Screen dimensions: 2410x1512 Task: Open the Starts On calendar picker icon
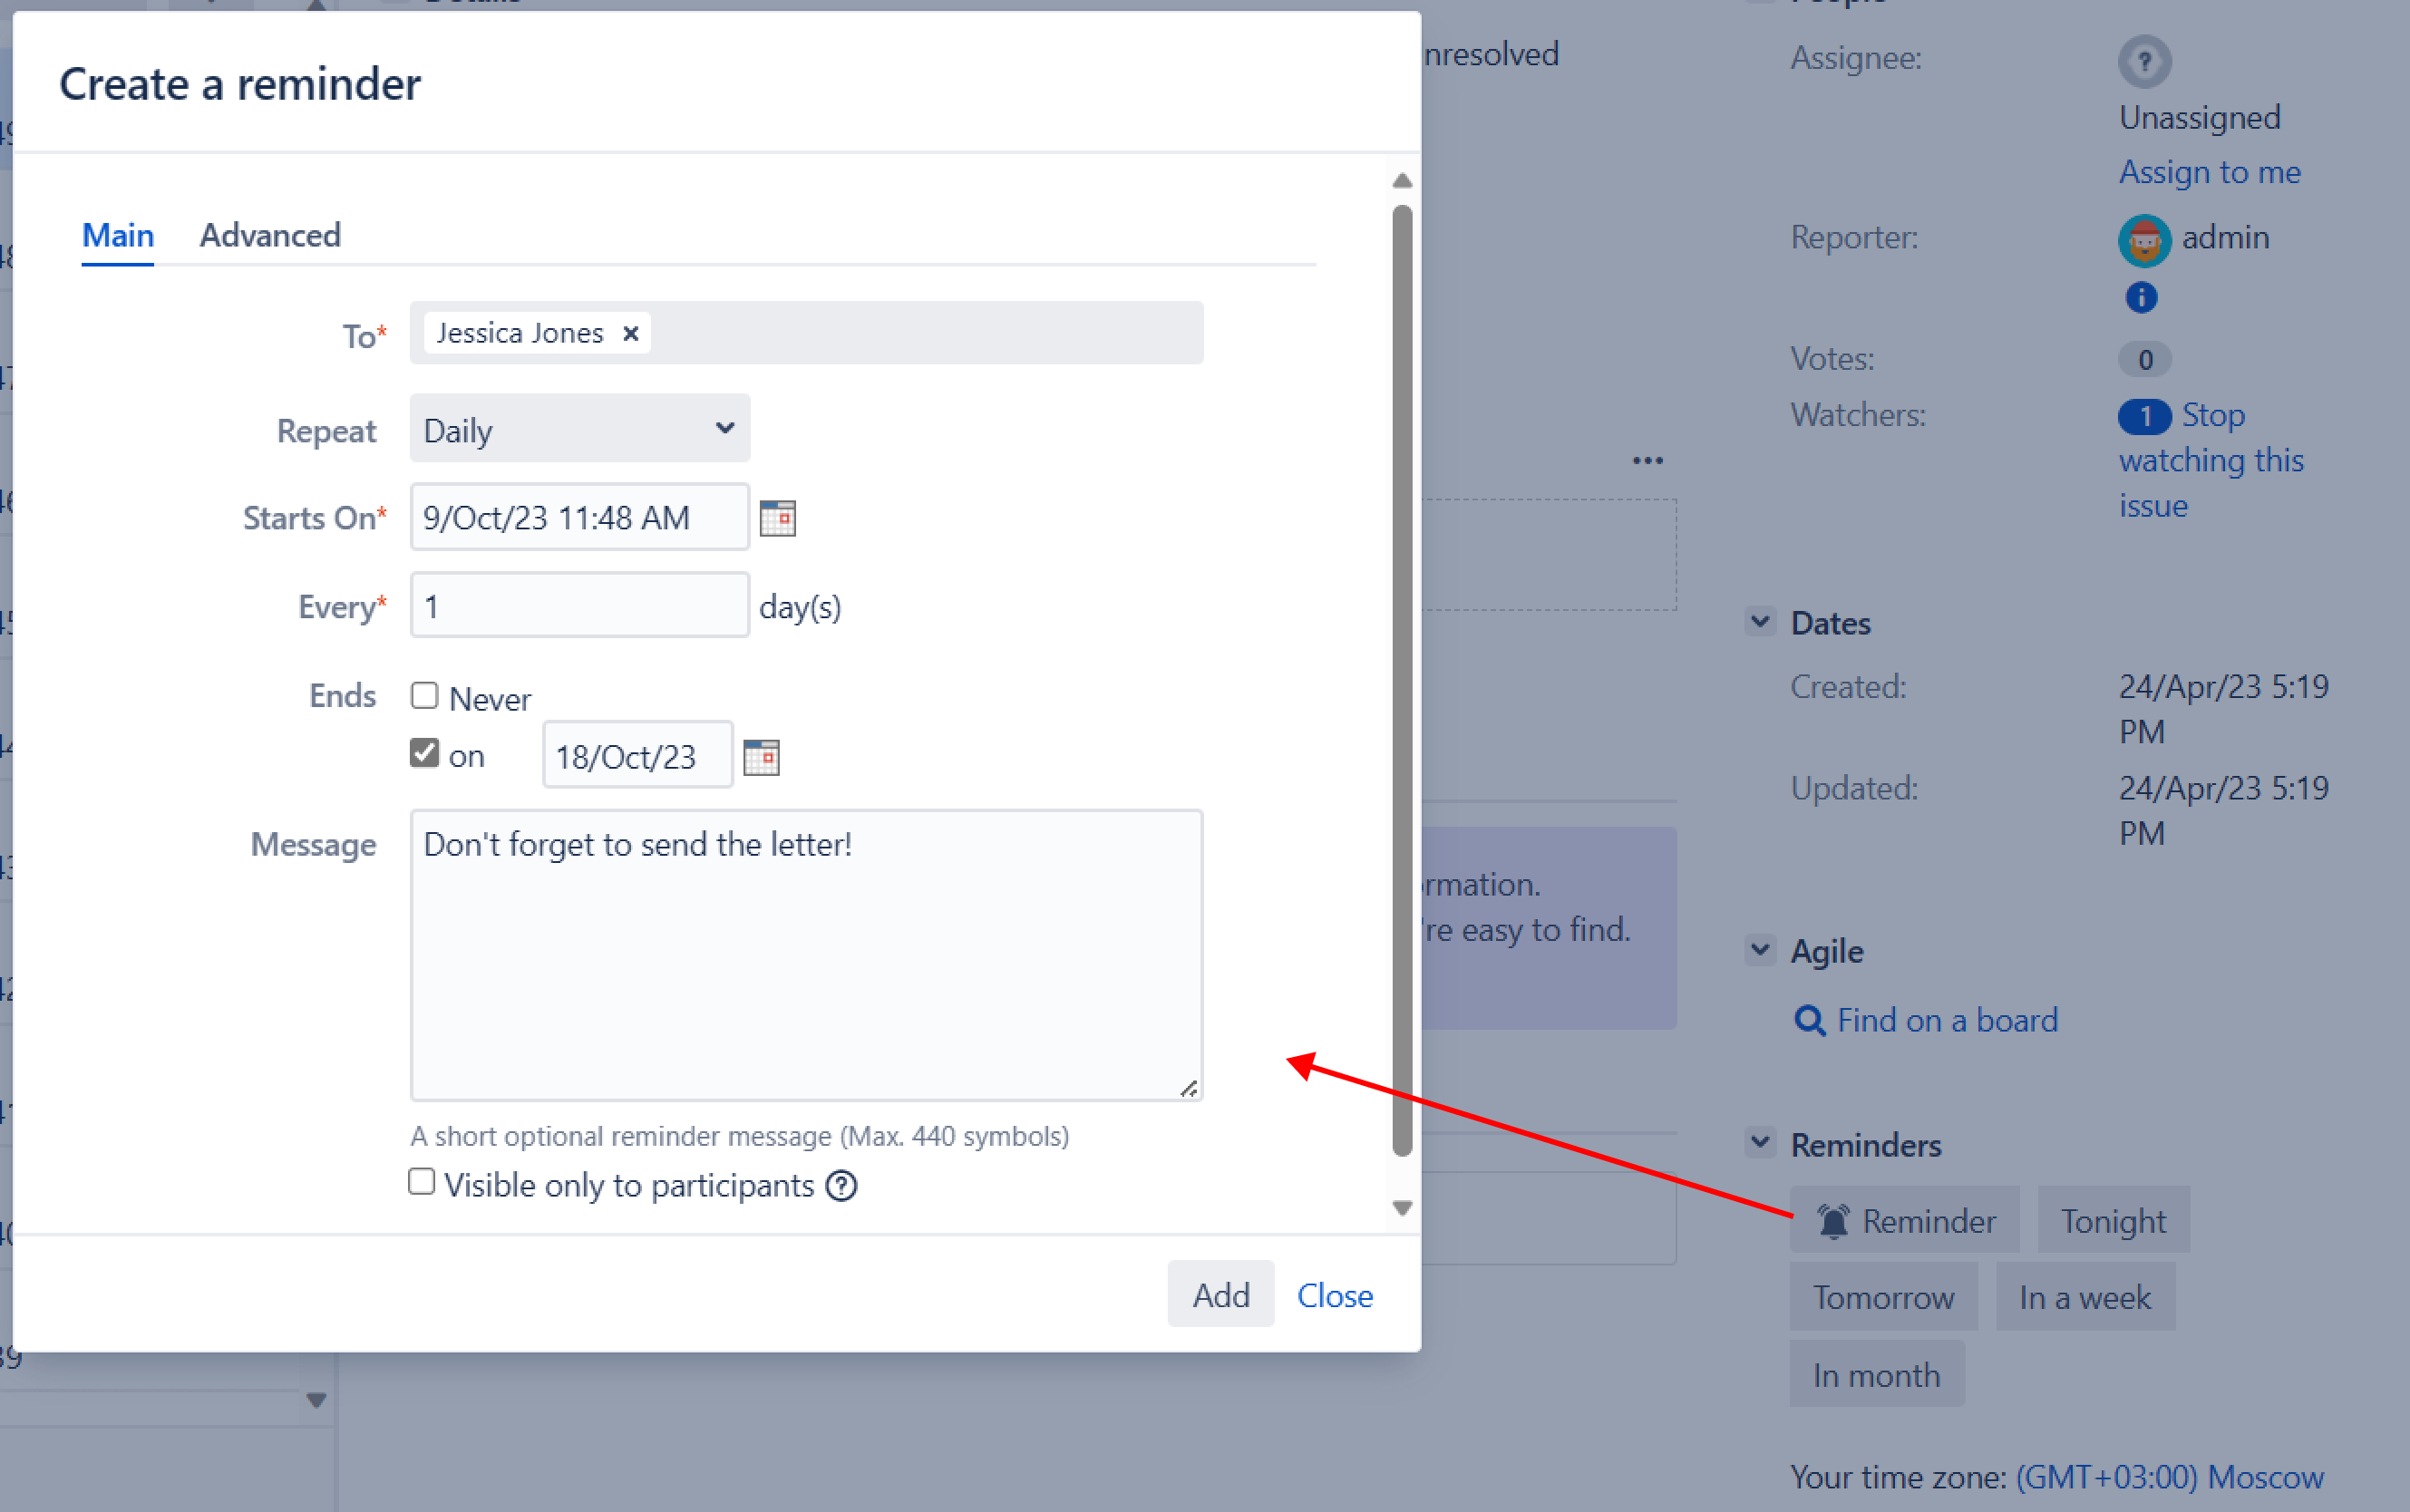coord(777,518)
